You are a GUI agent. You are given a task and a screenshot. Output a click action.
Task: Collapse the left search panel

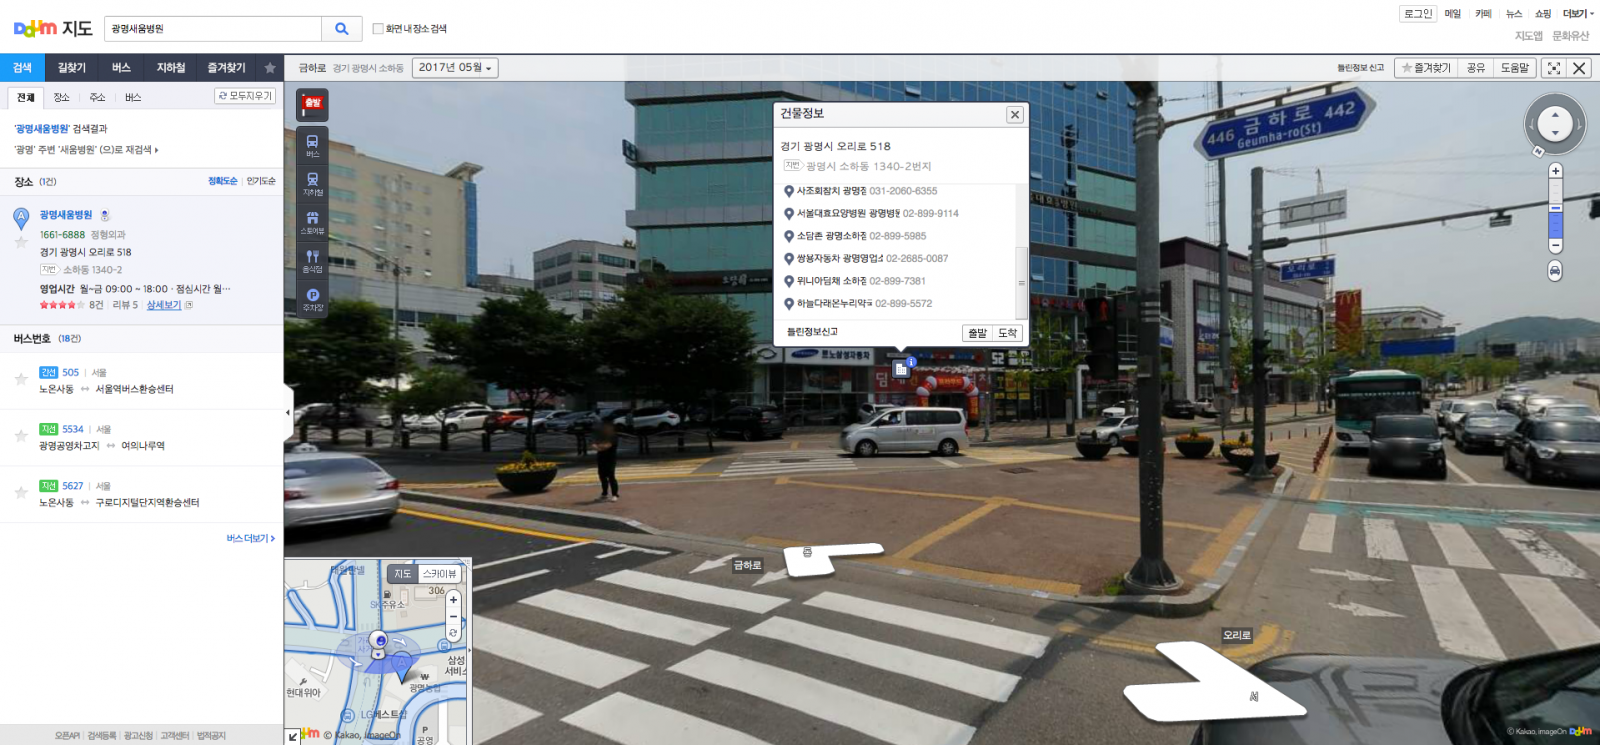(x=288, y=412)
